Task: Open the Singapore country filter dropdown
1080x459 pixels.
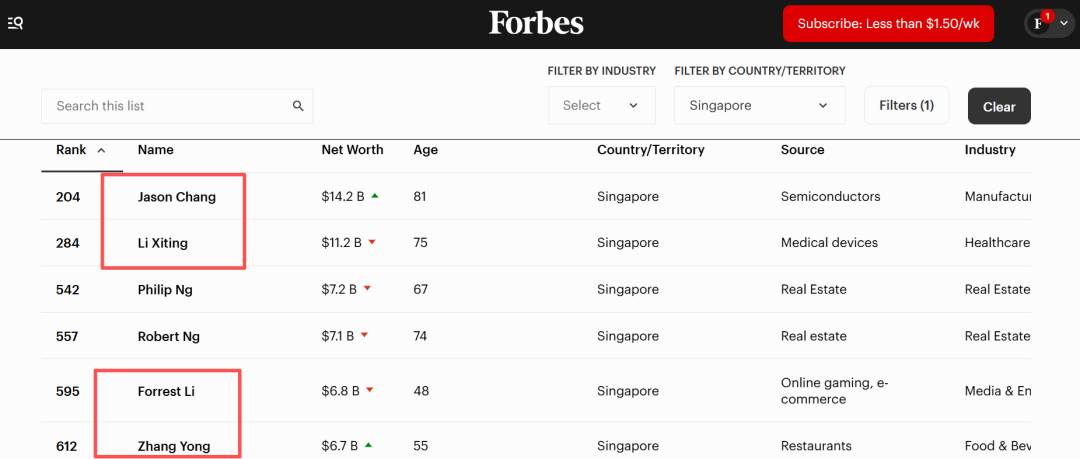Action: tap(759, 105)
